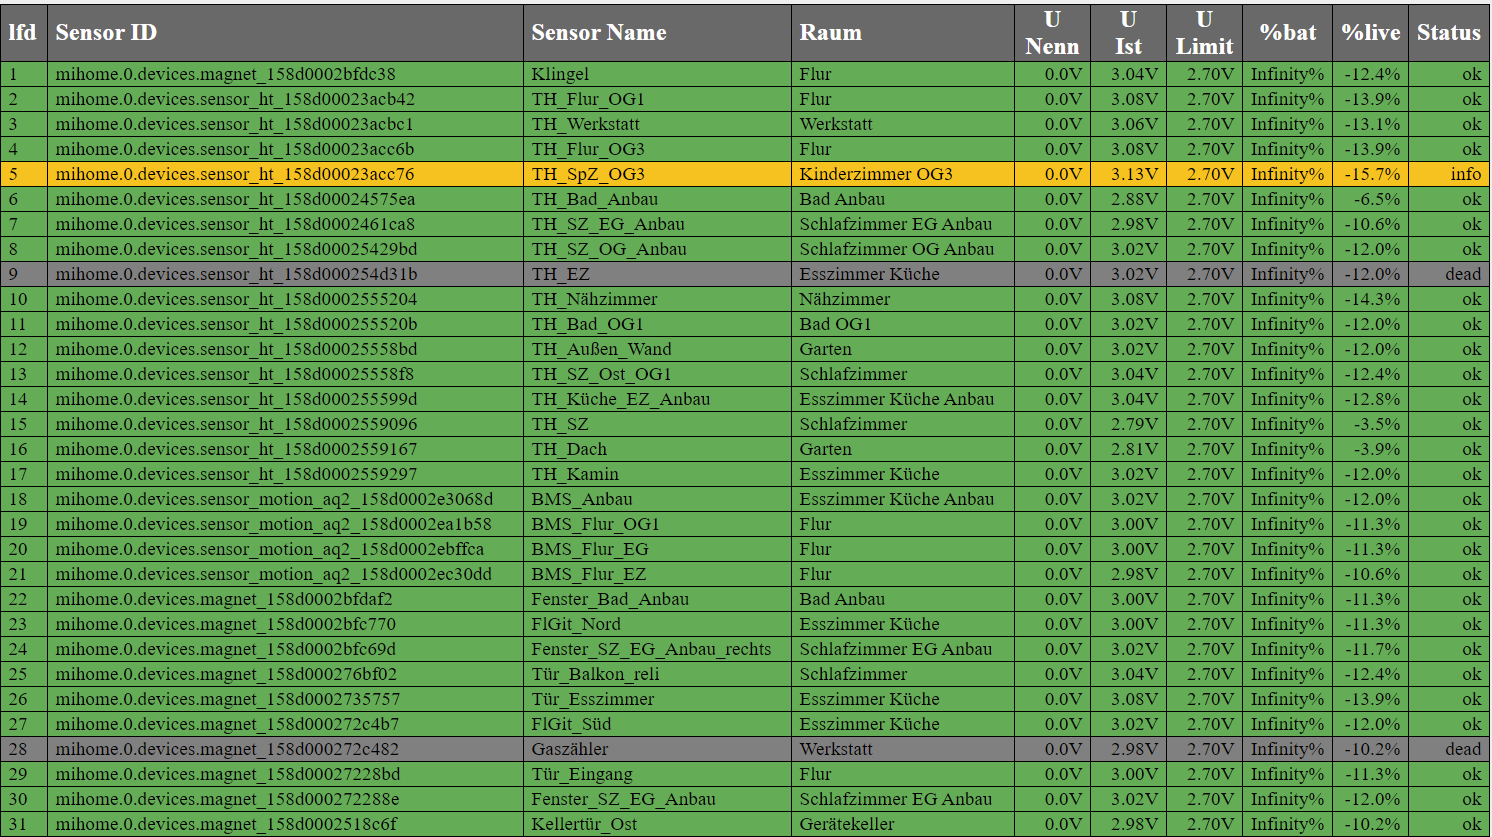Click 'info' status in TH_SpZ_OG3 row

[1466, 174]
